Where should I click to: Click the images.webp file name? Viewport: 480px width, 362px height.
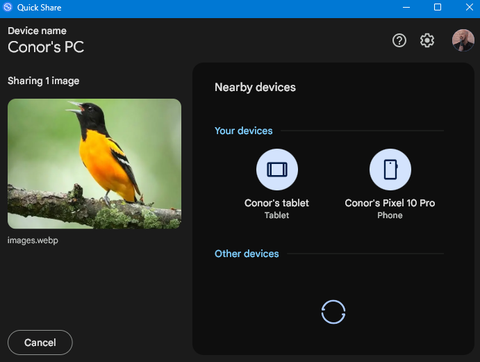[x=33, y=240]
